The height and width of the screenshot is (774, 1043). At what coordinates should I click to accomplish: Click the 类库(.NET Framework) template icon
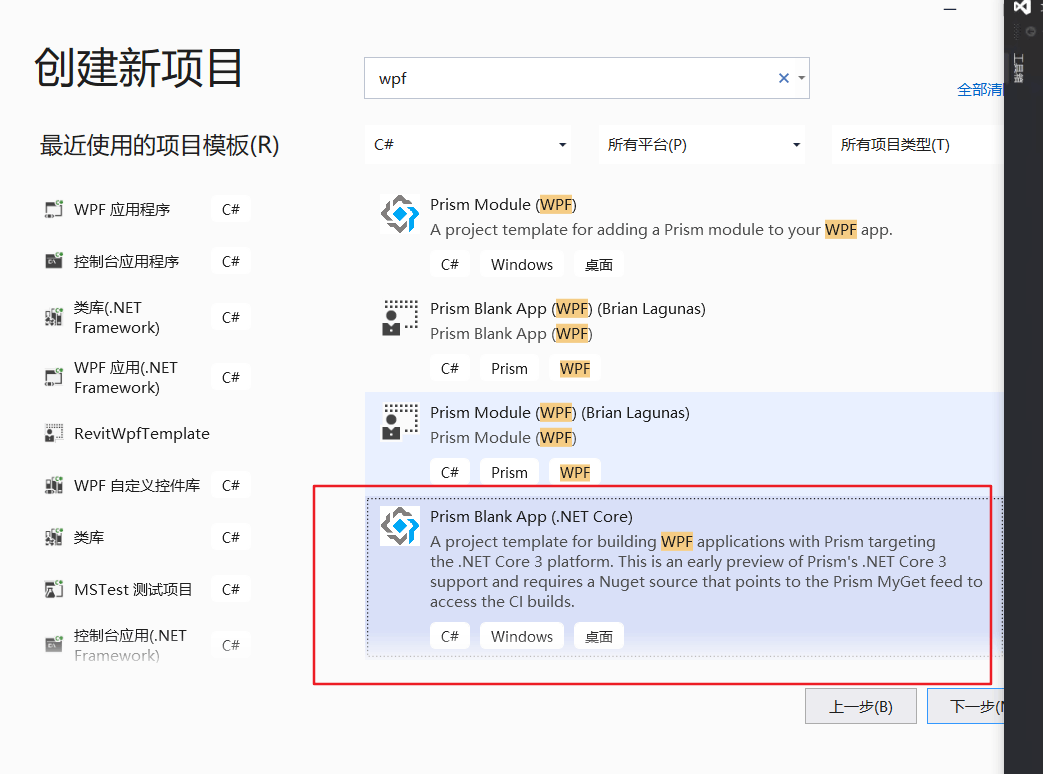(x=53, y=317)
